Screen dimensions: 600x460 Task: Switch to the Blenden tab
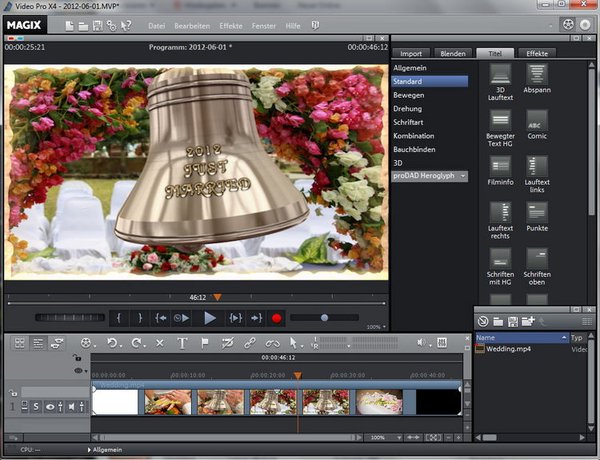point(452,53)
